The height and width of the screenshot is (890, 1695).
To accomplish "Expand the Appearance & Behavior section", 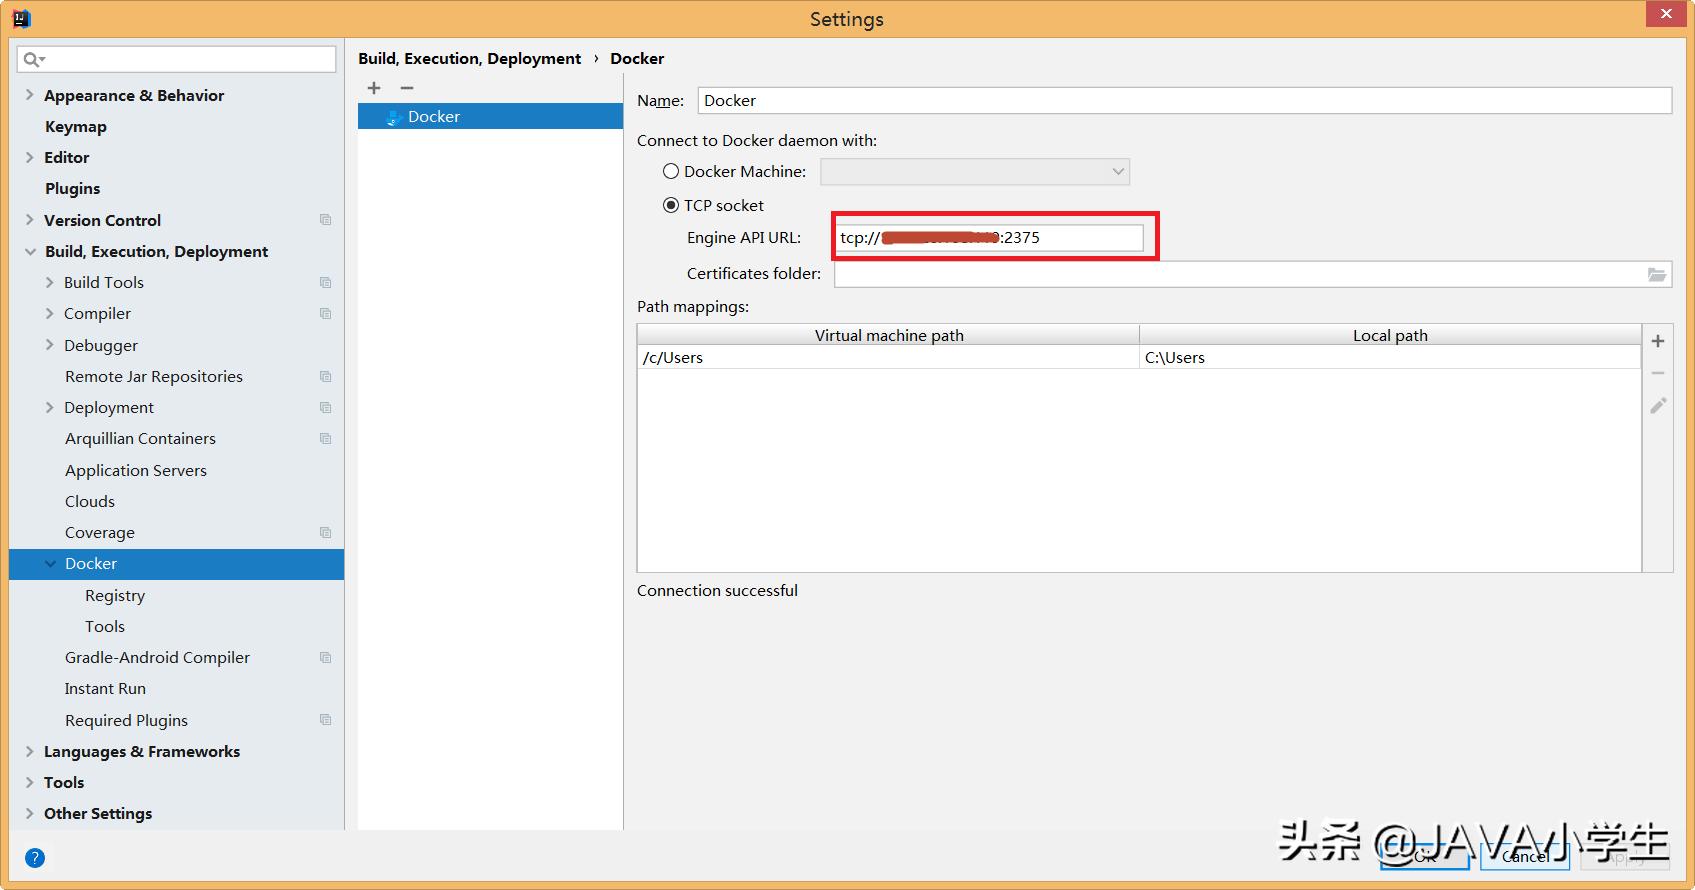I will [x=30, y=95].
